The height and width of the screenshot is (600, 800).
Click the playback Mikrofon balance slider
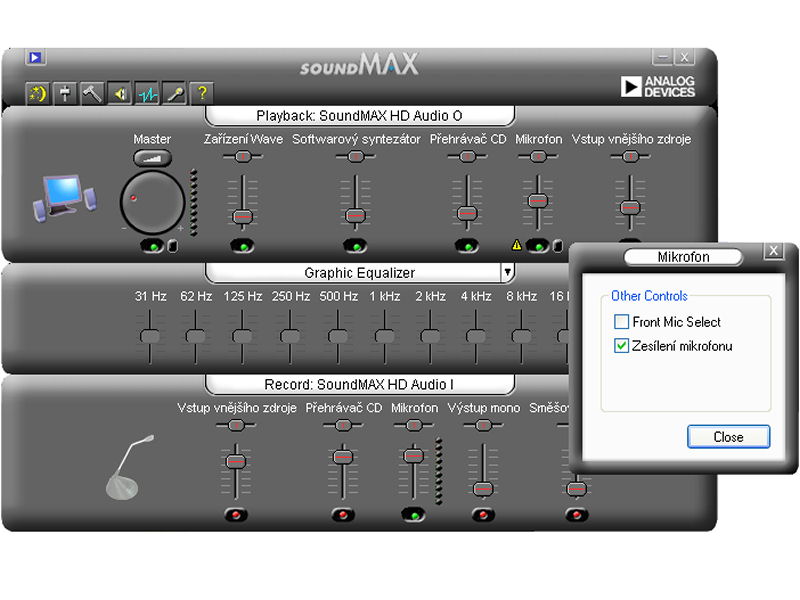[538, 156]
